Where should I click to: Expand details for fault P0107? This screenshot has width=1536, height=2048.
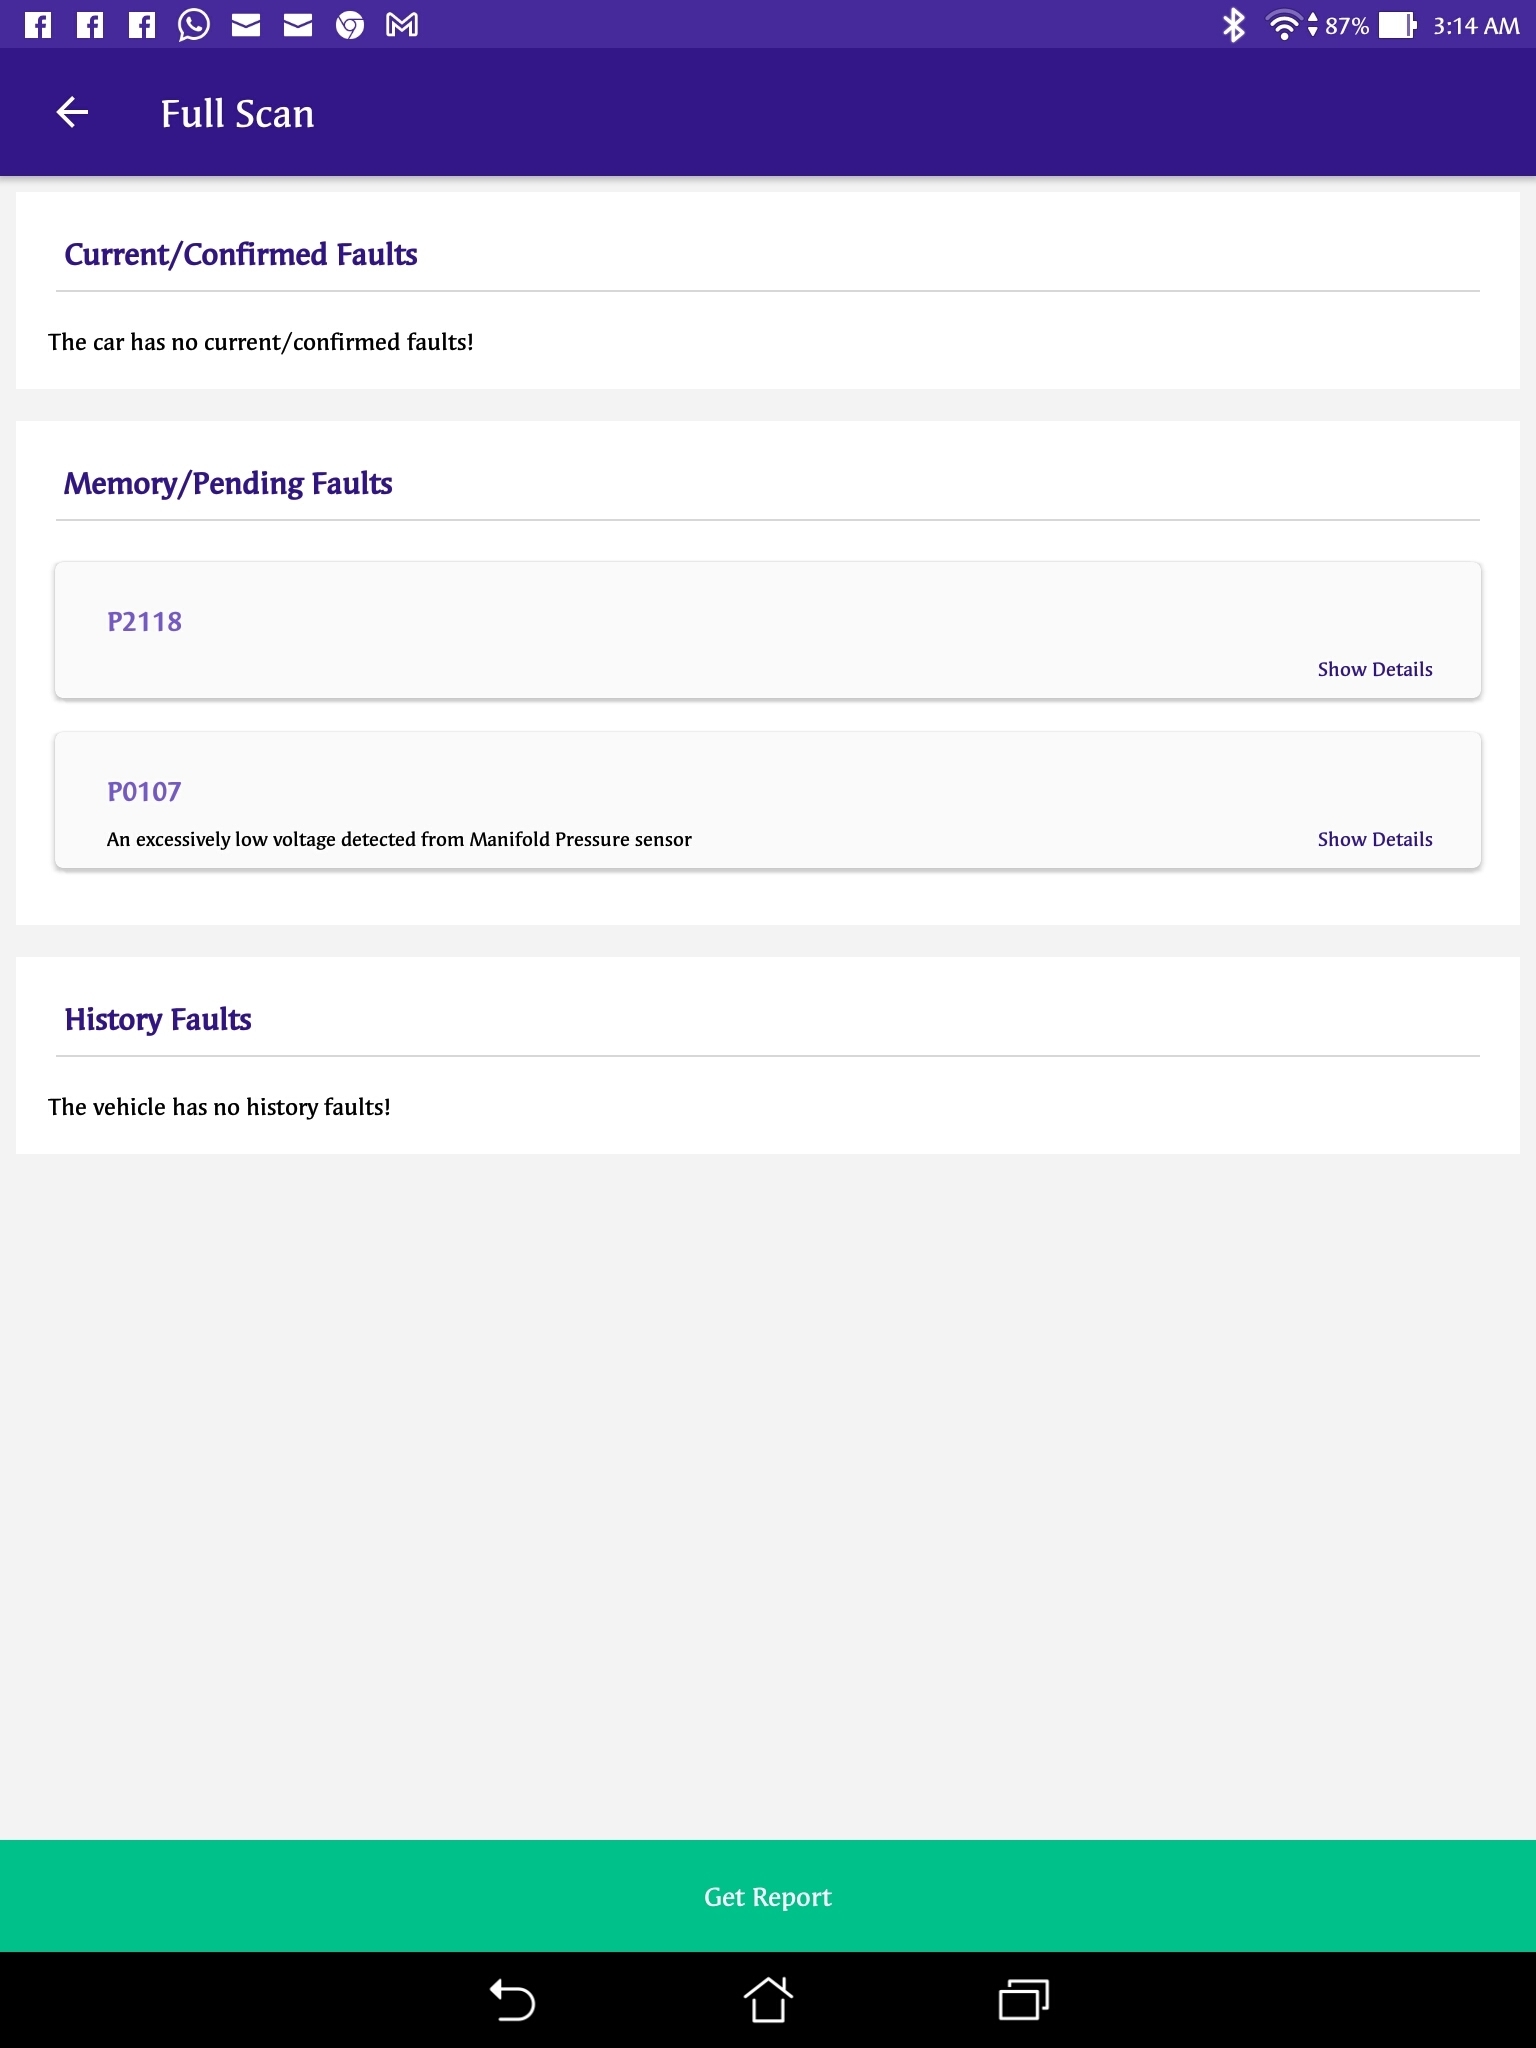[1374, 839]
